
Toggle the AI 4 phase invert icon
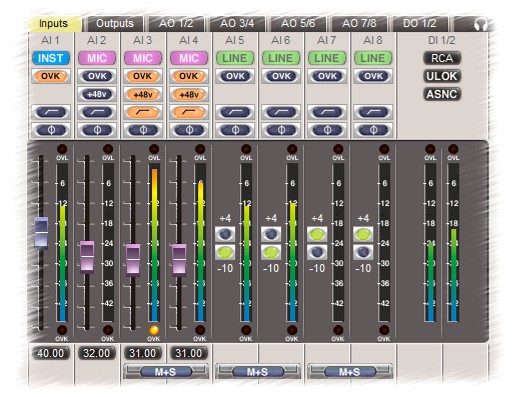[189, 130]
